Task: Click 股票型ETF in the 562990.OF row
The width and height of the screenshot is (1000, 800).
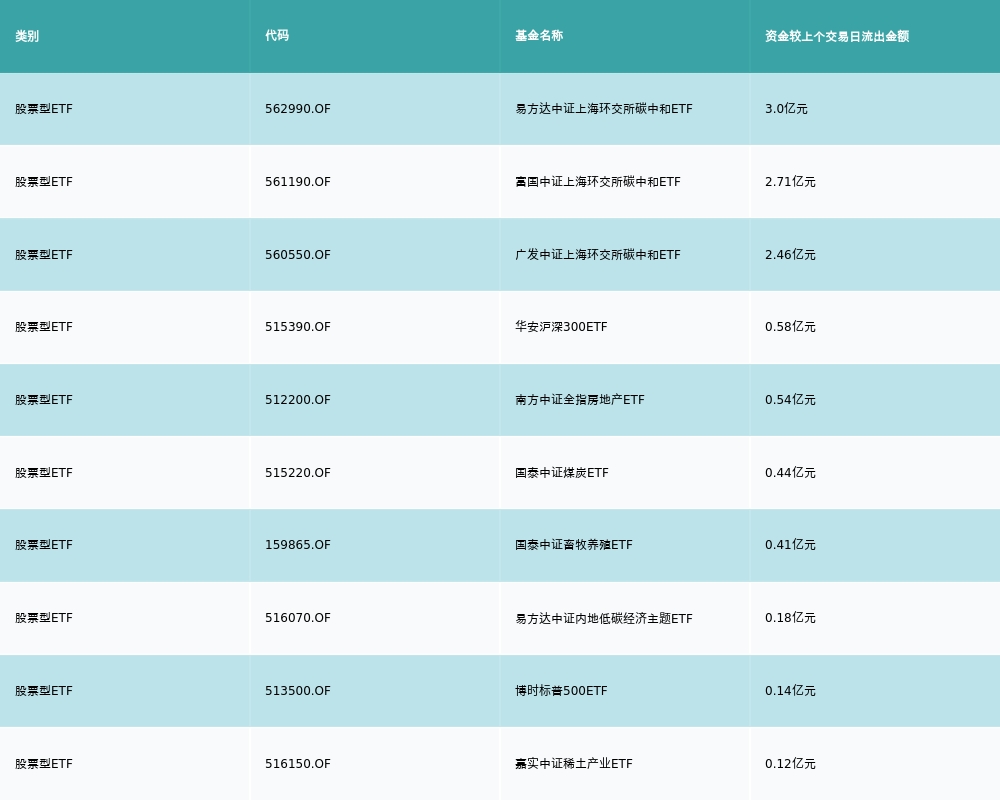Action: 44,109
